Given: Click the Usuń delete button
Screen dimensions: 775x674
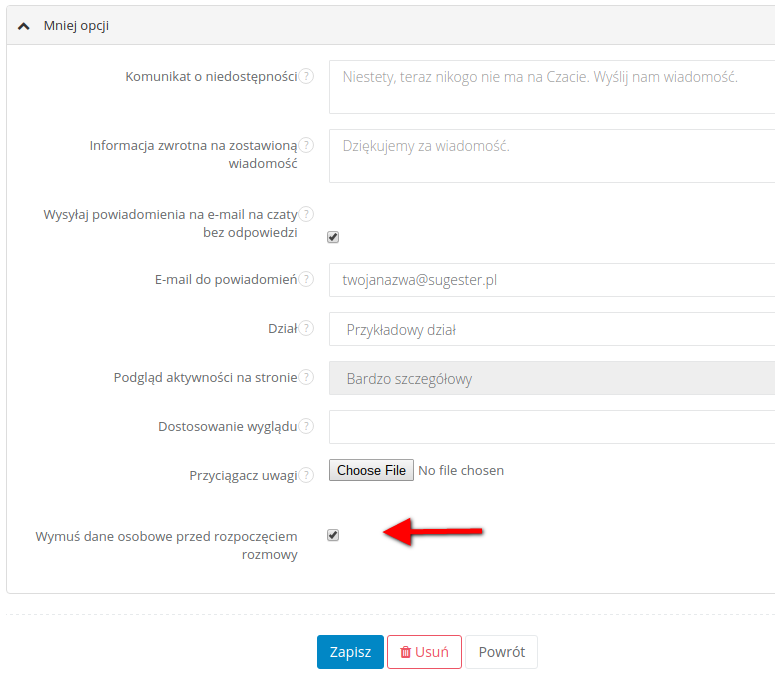Looking at the screenshot, I should [424, 652].
